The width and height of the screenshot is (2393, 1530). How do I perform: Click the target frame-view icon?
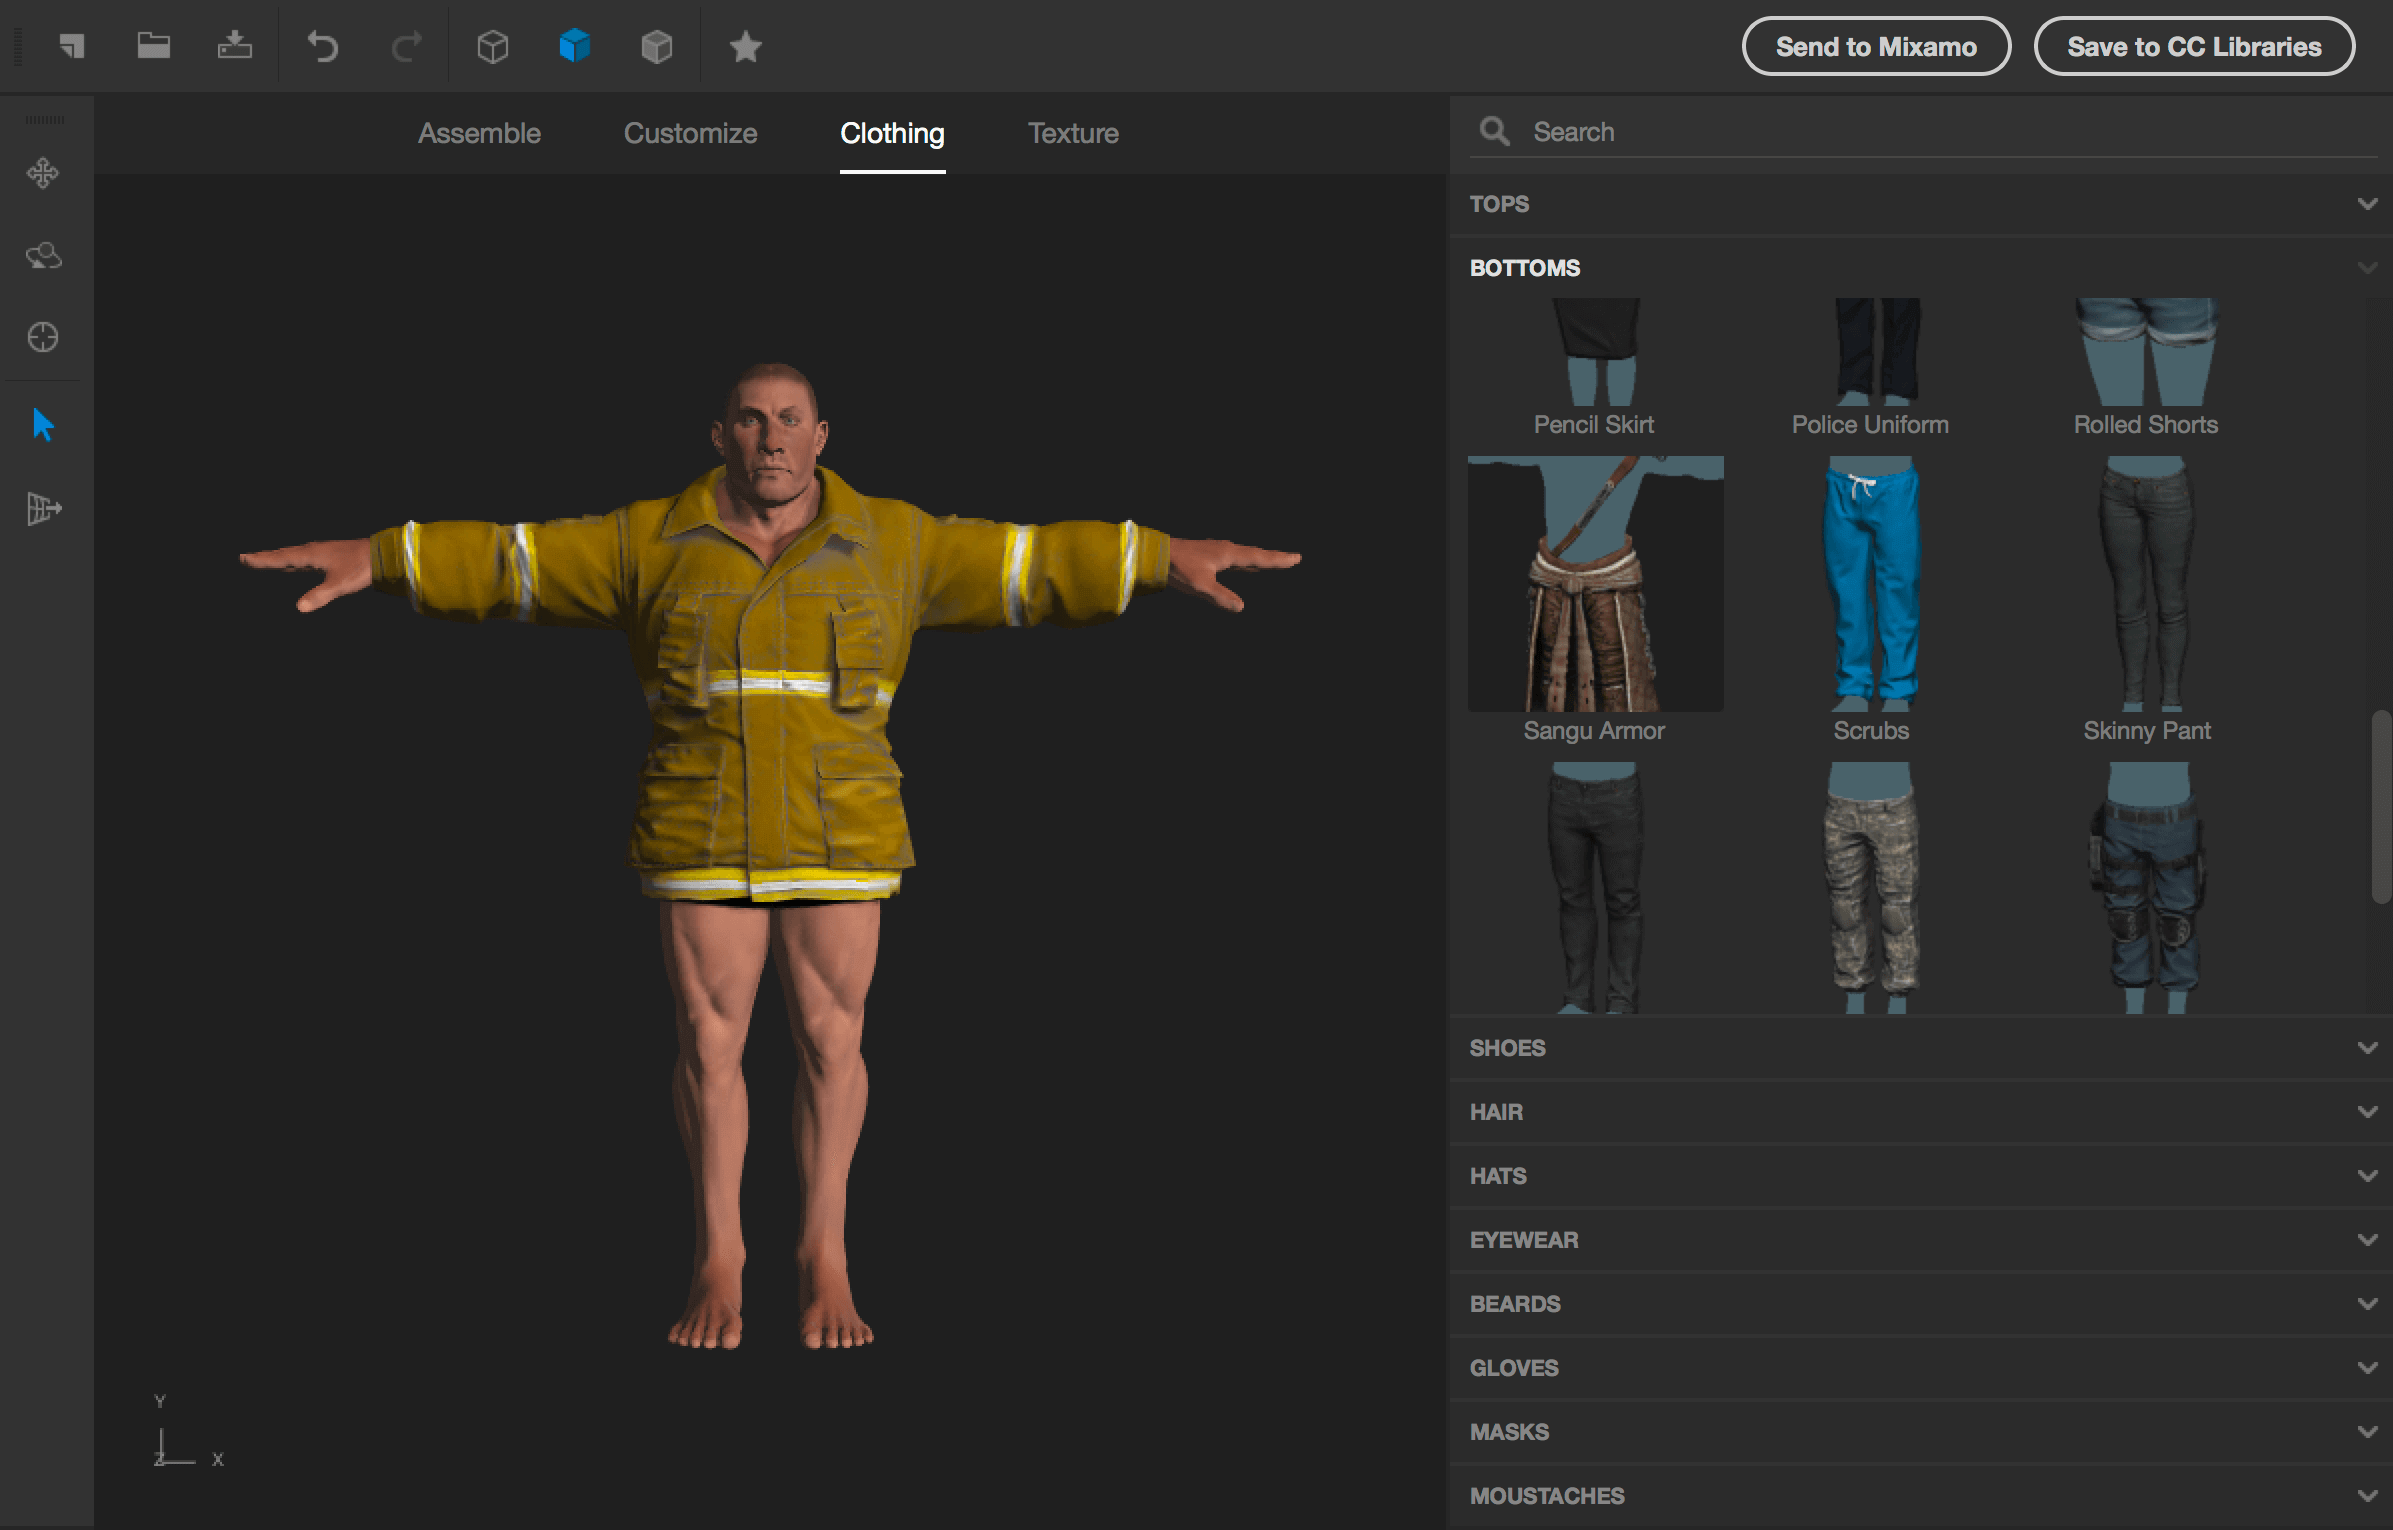click(x=43, y=338)
